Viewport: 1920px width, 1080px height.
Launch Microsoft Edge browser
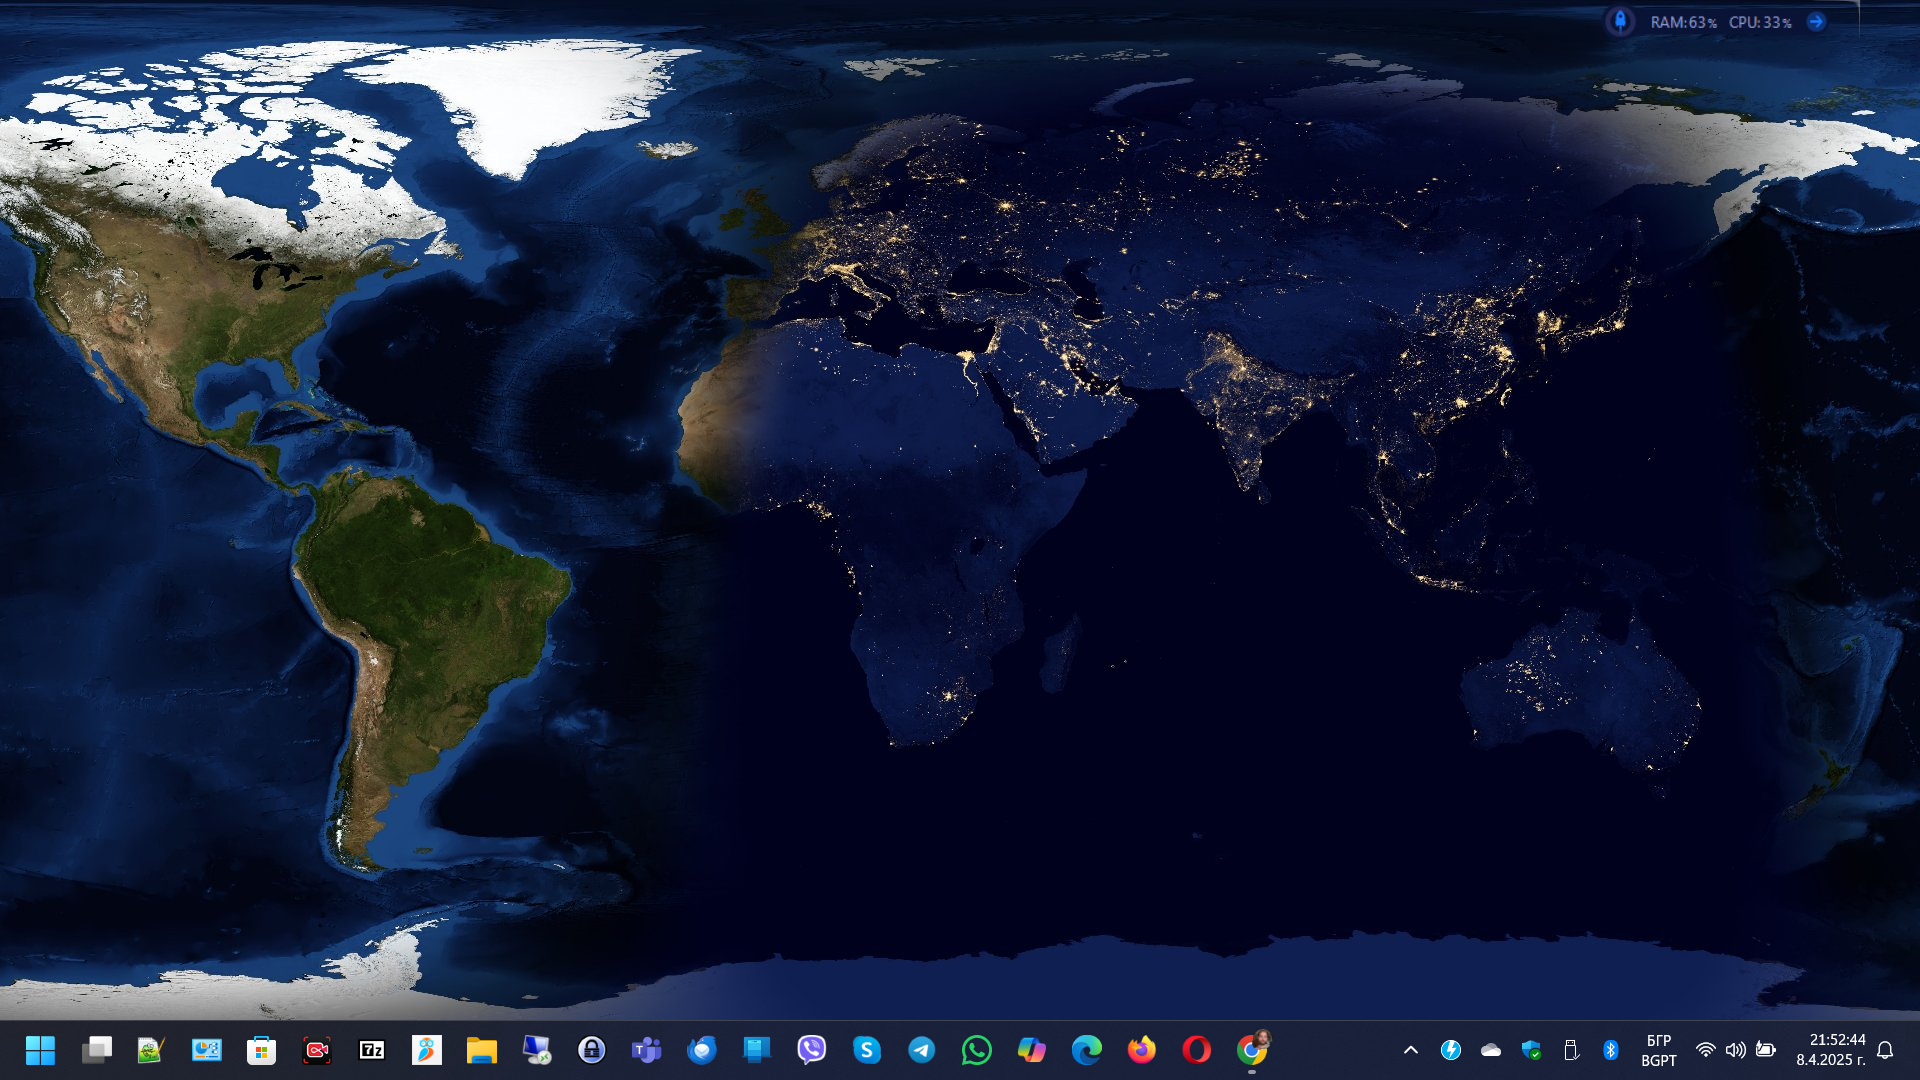1086,1050
